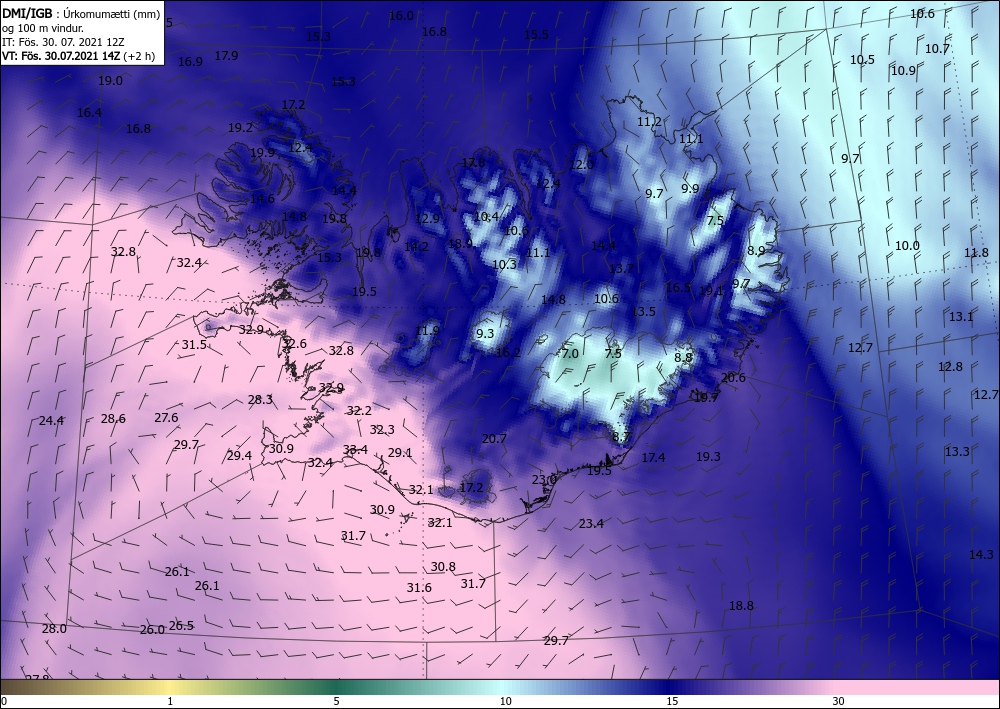The image size is (1000, 709).
Task: Click the map value 12.8
Action: [x=950, y=367]
